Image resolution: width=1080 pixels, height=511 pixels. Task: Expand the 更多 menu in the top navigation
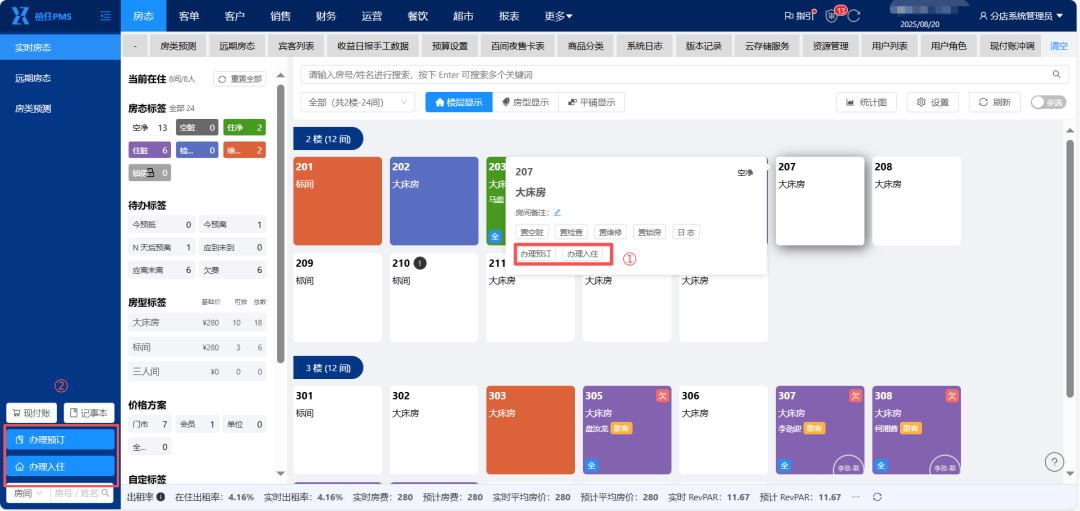pos(558,16)
